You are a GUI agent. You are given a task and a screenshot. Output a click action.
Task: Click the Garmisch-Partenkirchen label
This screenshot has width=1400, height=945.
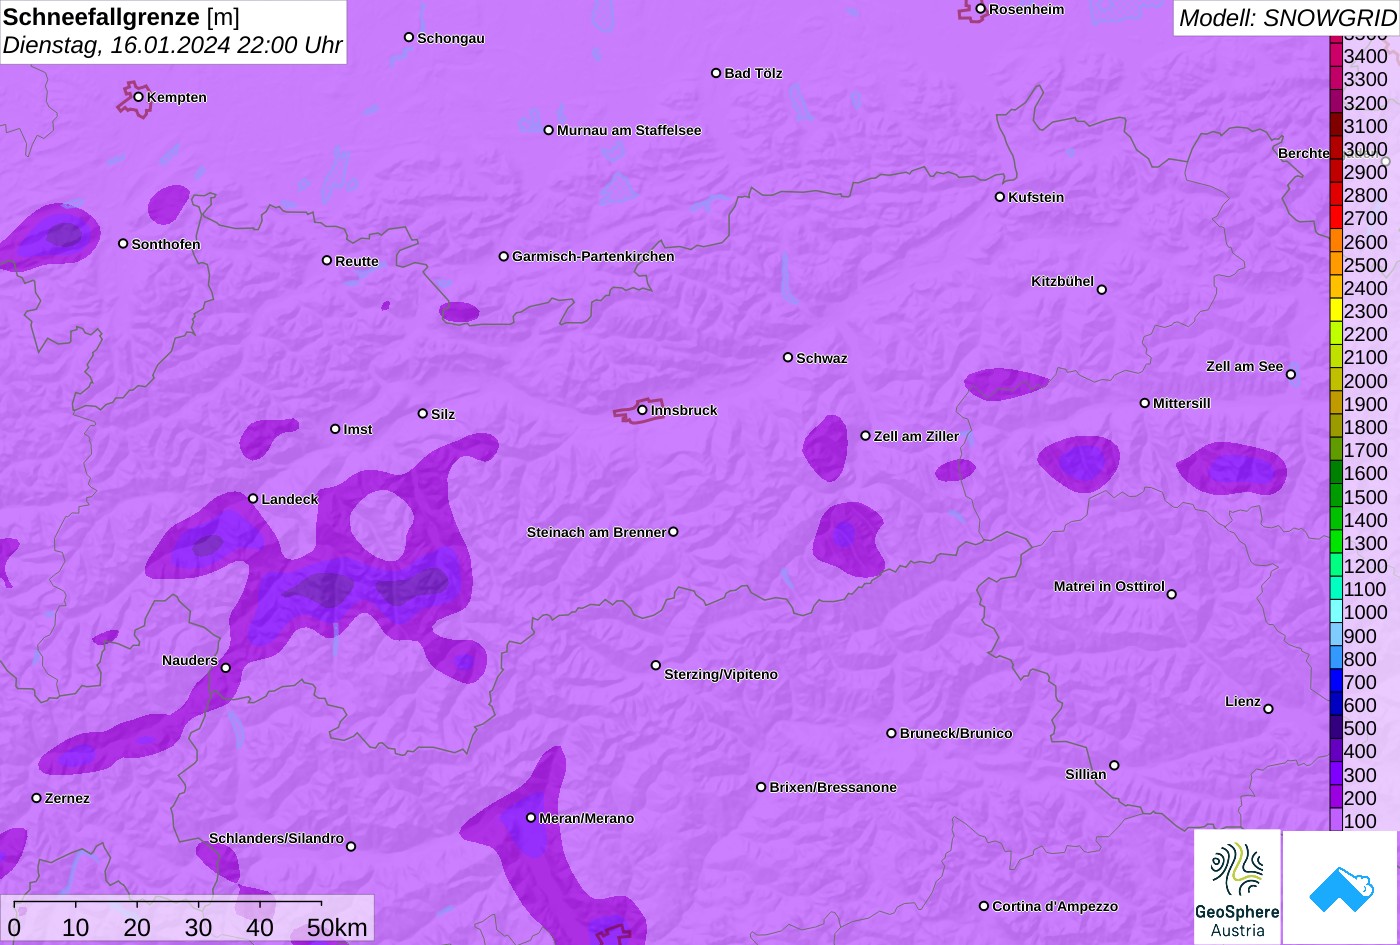click(593, 256)
